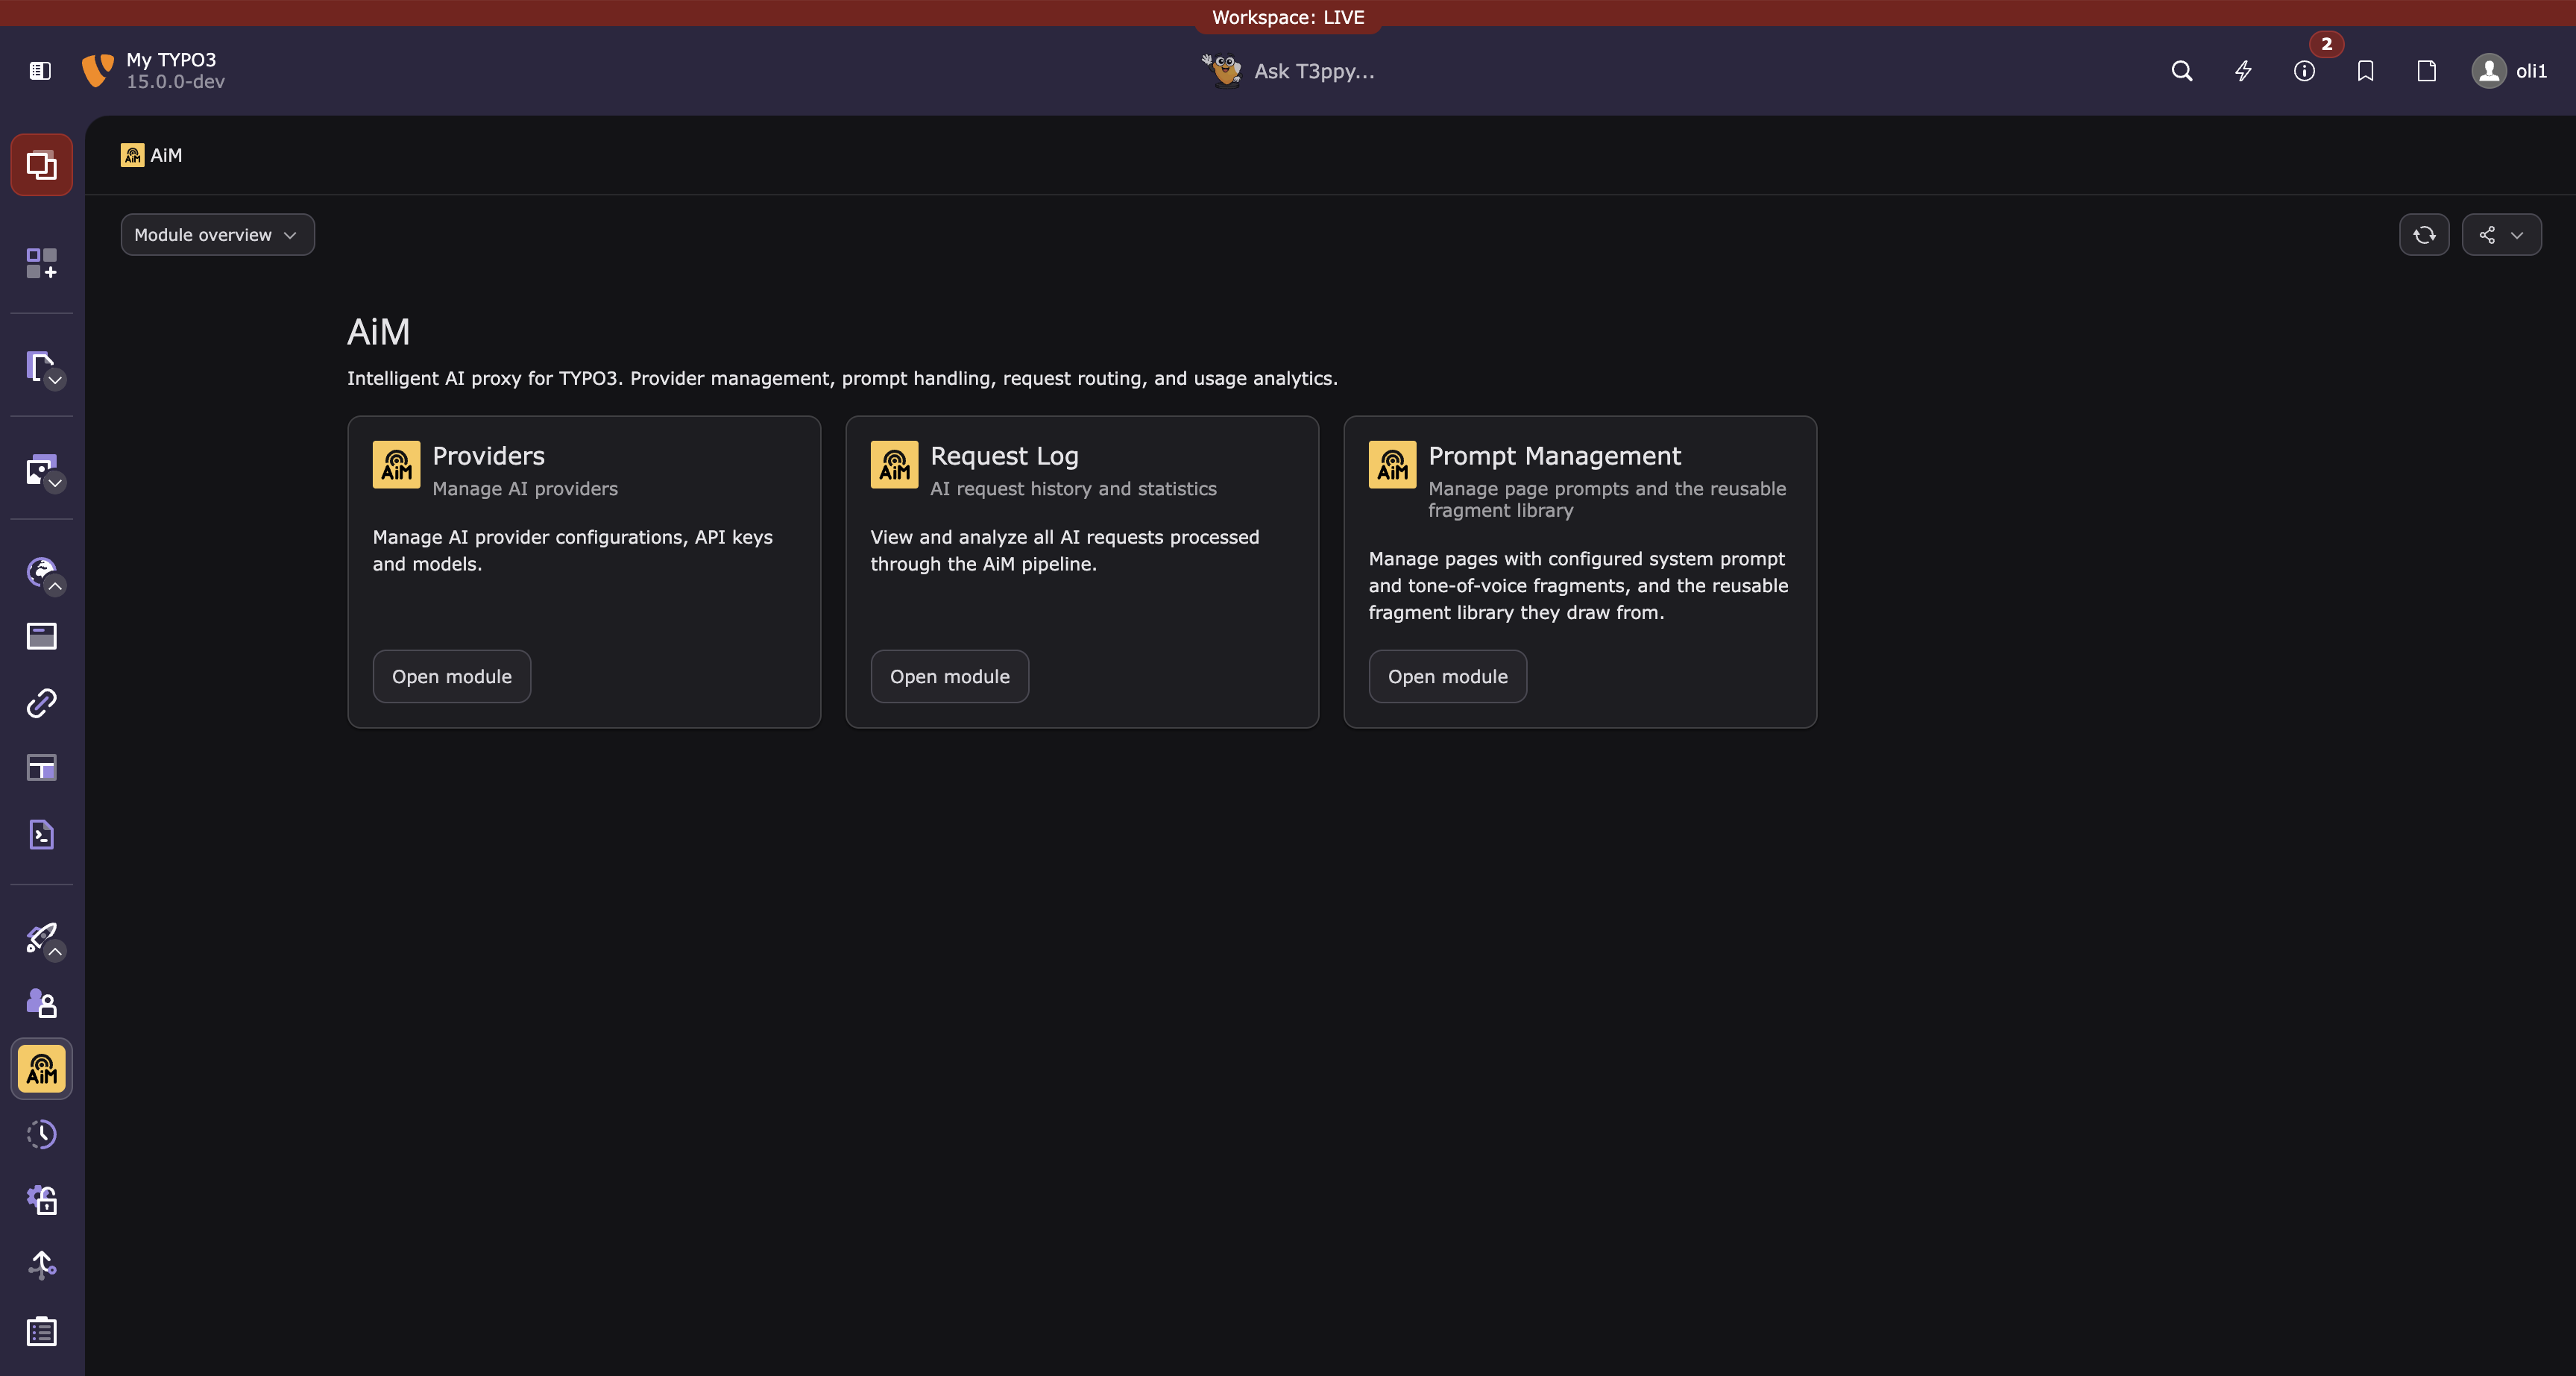Click the 15.0.0-dev version text
Viewport: 2576px width, 1376px height.
click(x=176, y=82)
